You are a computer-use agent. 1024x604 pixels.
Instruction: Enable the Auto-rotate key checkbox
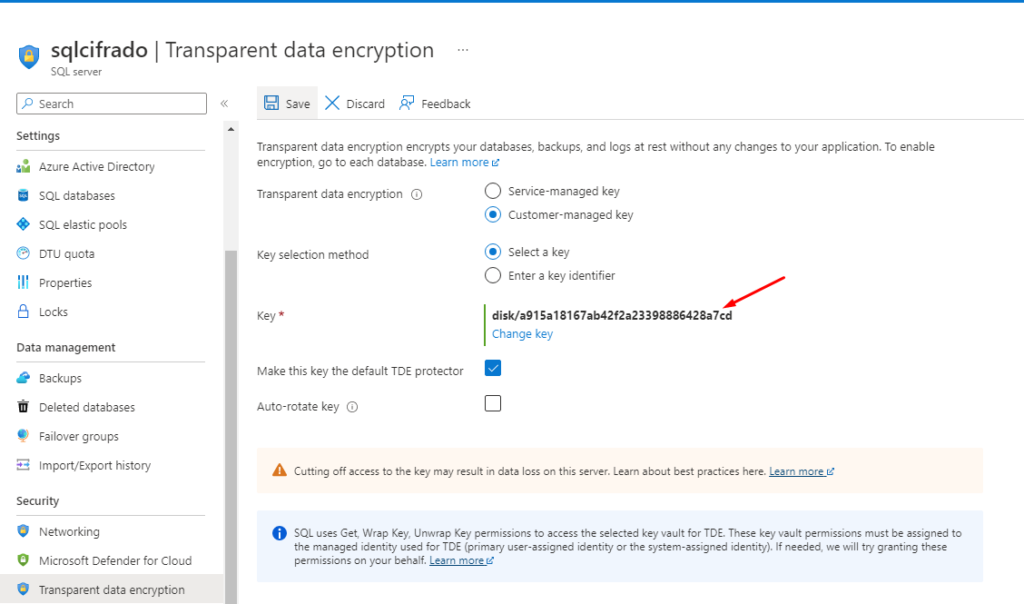[492, 404]
